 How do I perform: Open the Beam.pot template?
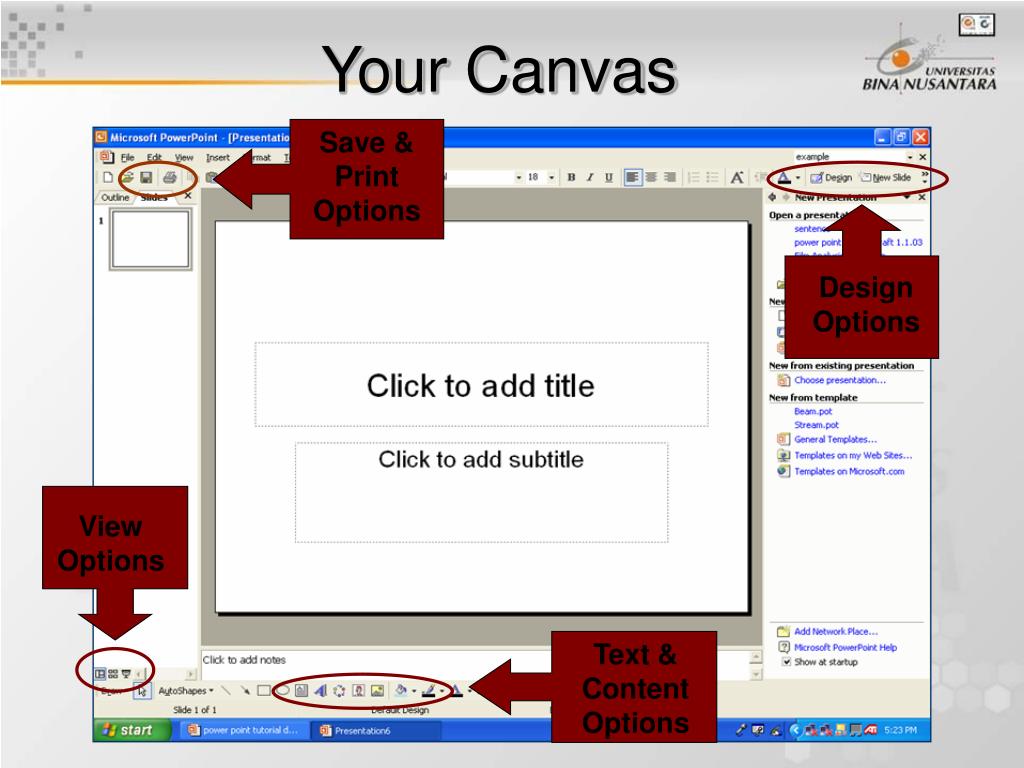click(x=813, y=411)
